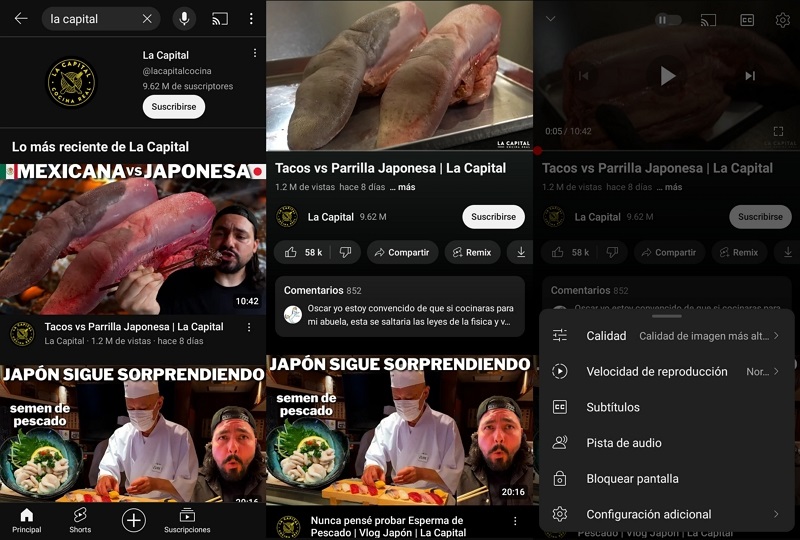Subscribe to La Capital from channel card
The image size is (800, 540).
[x=173, y=107]
